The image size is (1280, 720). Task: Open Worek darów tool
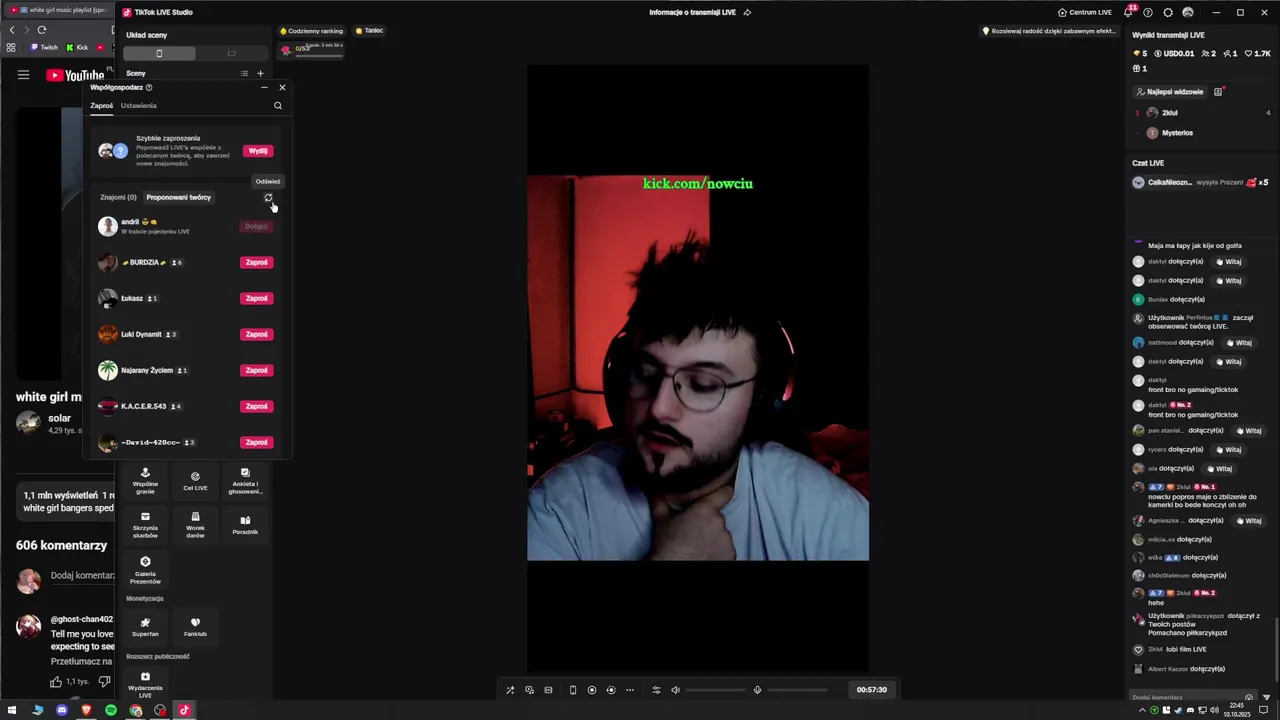pyautogui.click(x=195, y=525)
